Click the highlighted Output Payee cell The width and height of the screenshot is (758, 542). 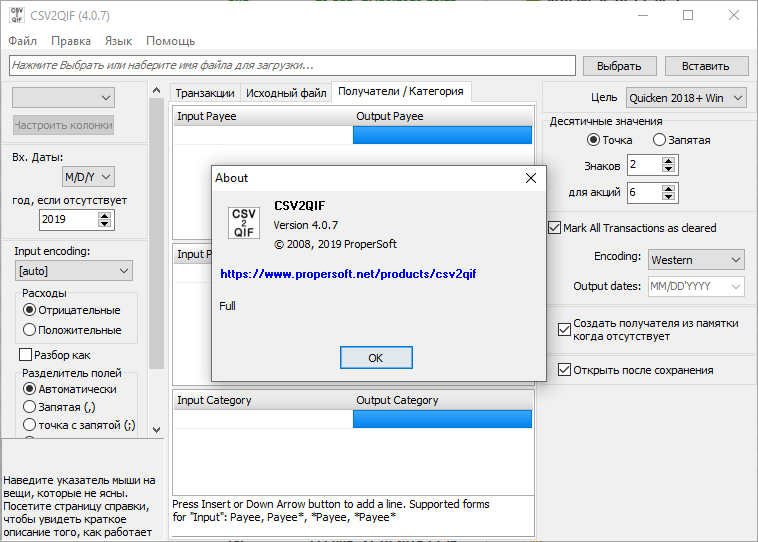442,135
